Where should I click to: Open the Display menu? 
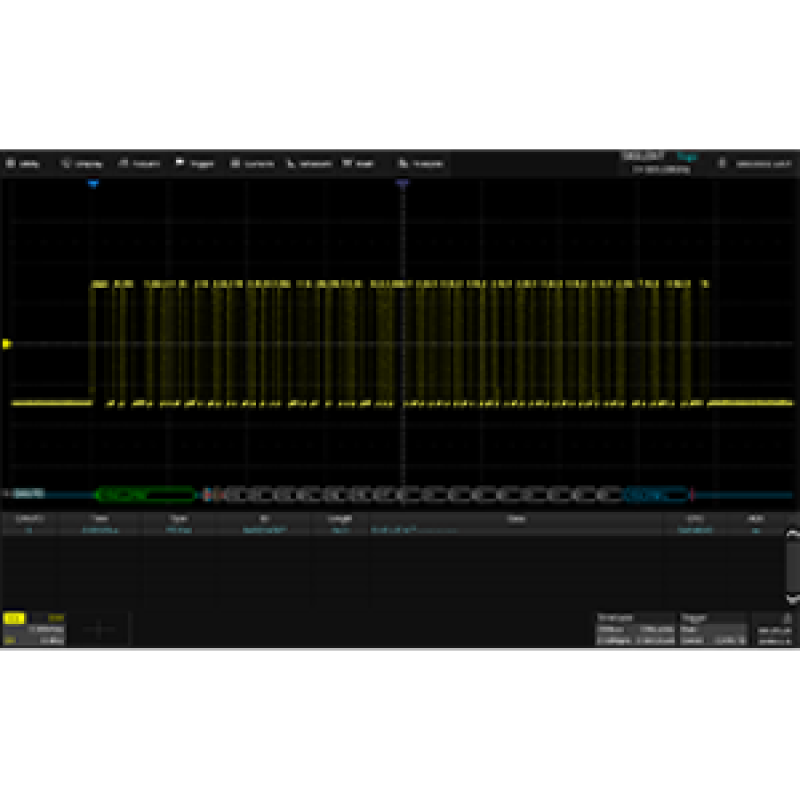click(82, 163)
